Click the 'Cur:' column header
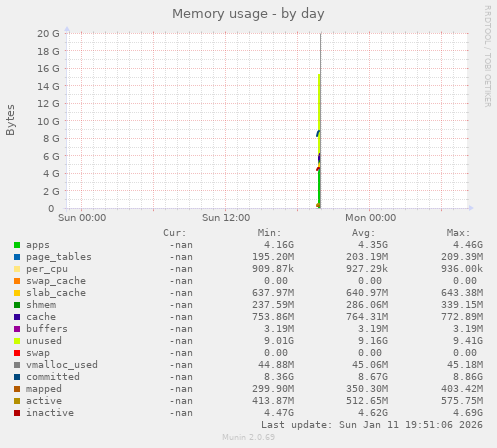Screen dimensions: 497x448 pos(175,233)
